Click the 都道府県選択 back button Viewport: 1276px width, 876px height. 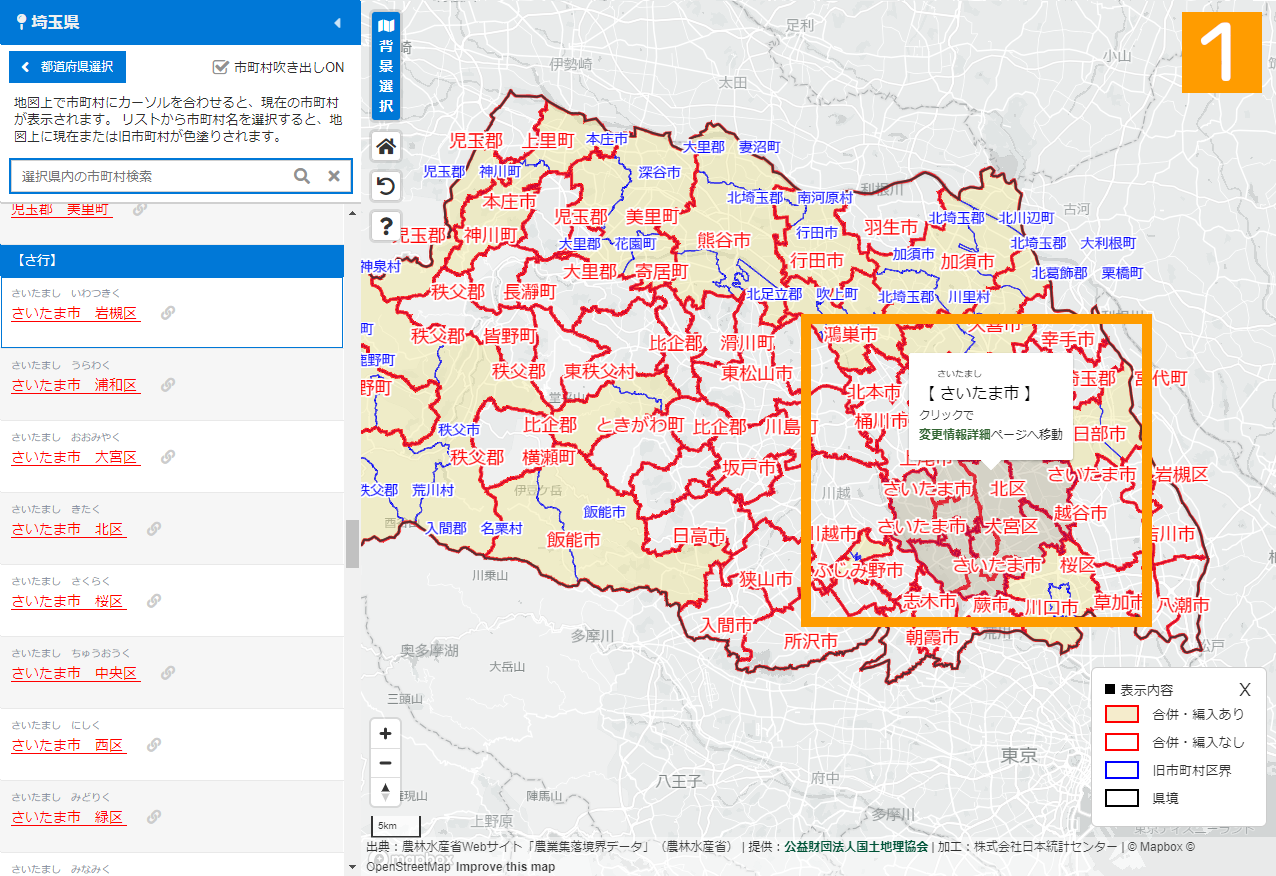[68, 68]
